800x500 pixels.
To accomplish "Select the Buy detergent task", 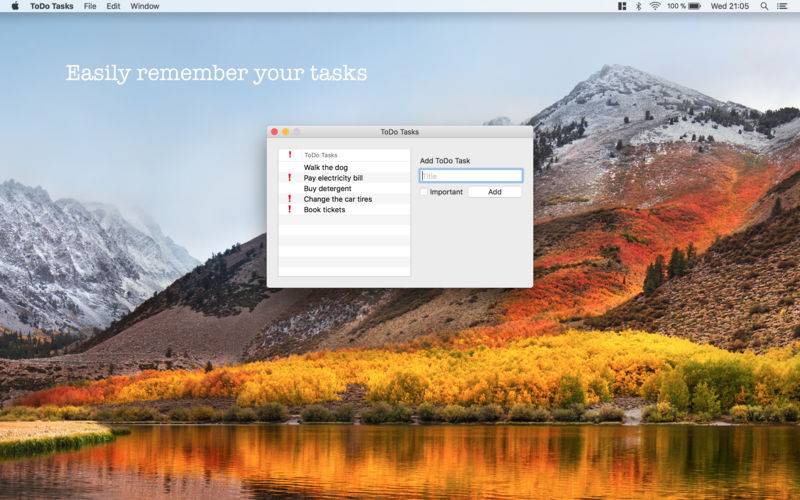I will (x=327, y=189).
